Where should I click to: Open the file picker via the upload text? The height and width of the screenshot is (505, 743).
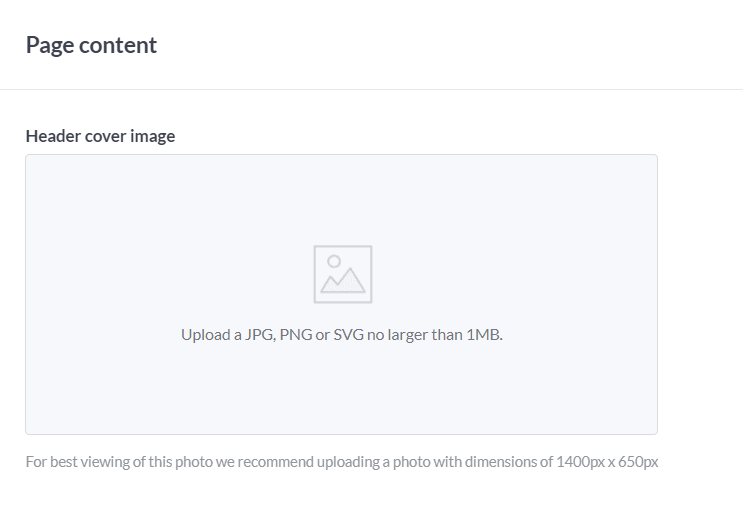click(x=341, y=335)
